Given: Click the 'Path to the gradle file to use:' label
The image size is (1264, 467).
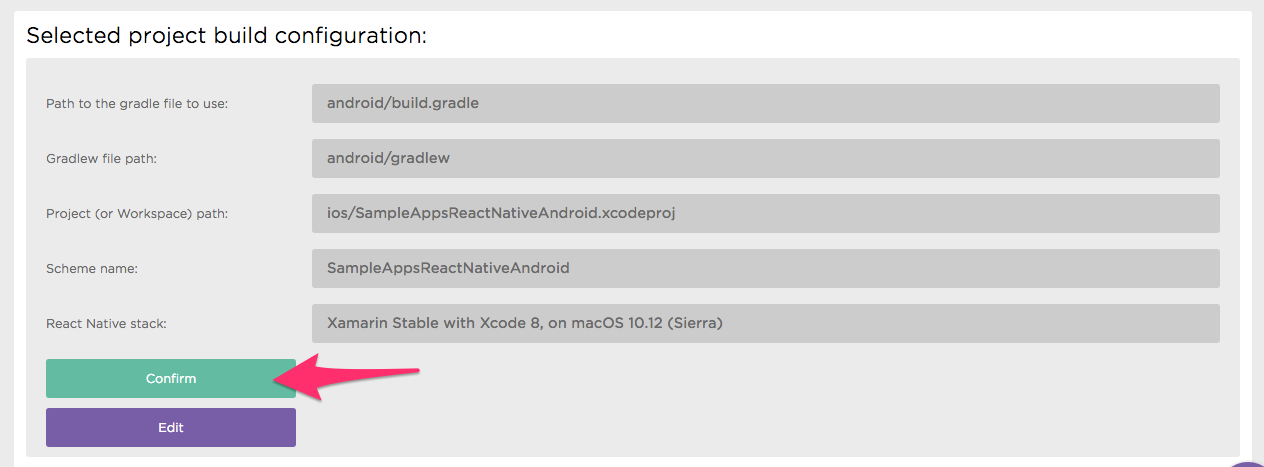Looking at the screenshot, I should (x=137, y=104).
